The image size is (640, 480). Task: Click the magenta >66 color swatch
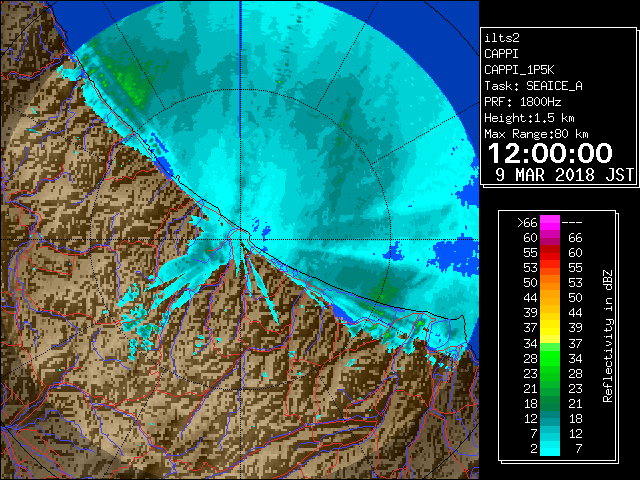tap(550, 222)
